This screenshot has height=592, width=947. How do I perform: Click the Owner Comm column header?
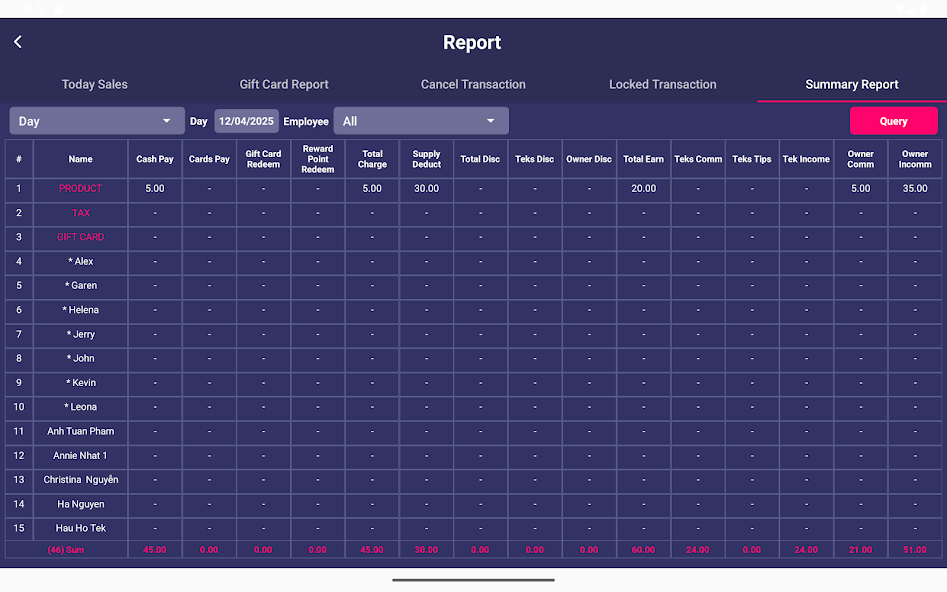pyautogui.click(x=860, y=159)
